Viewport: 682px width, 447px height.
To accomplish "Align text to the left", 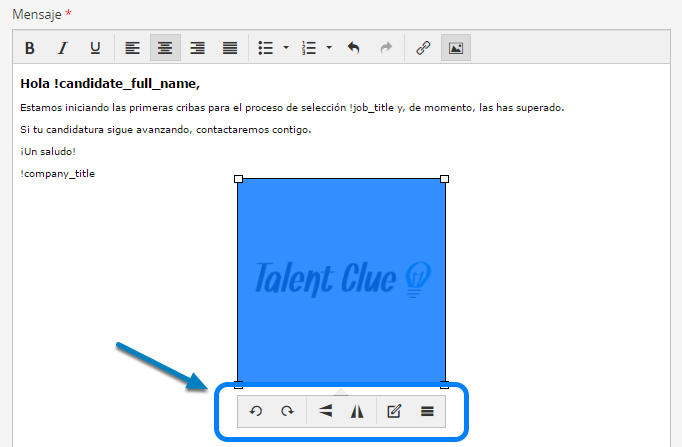I will tap(133, 48).
